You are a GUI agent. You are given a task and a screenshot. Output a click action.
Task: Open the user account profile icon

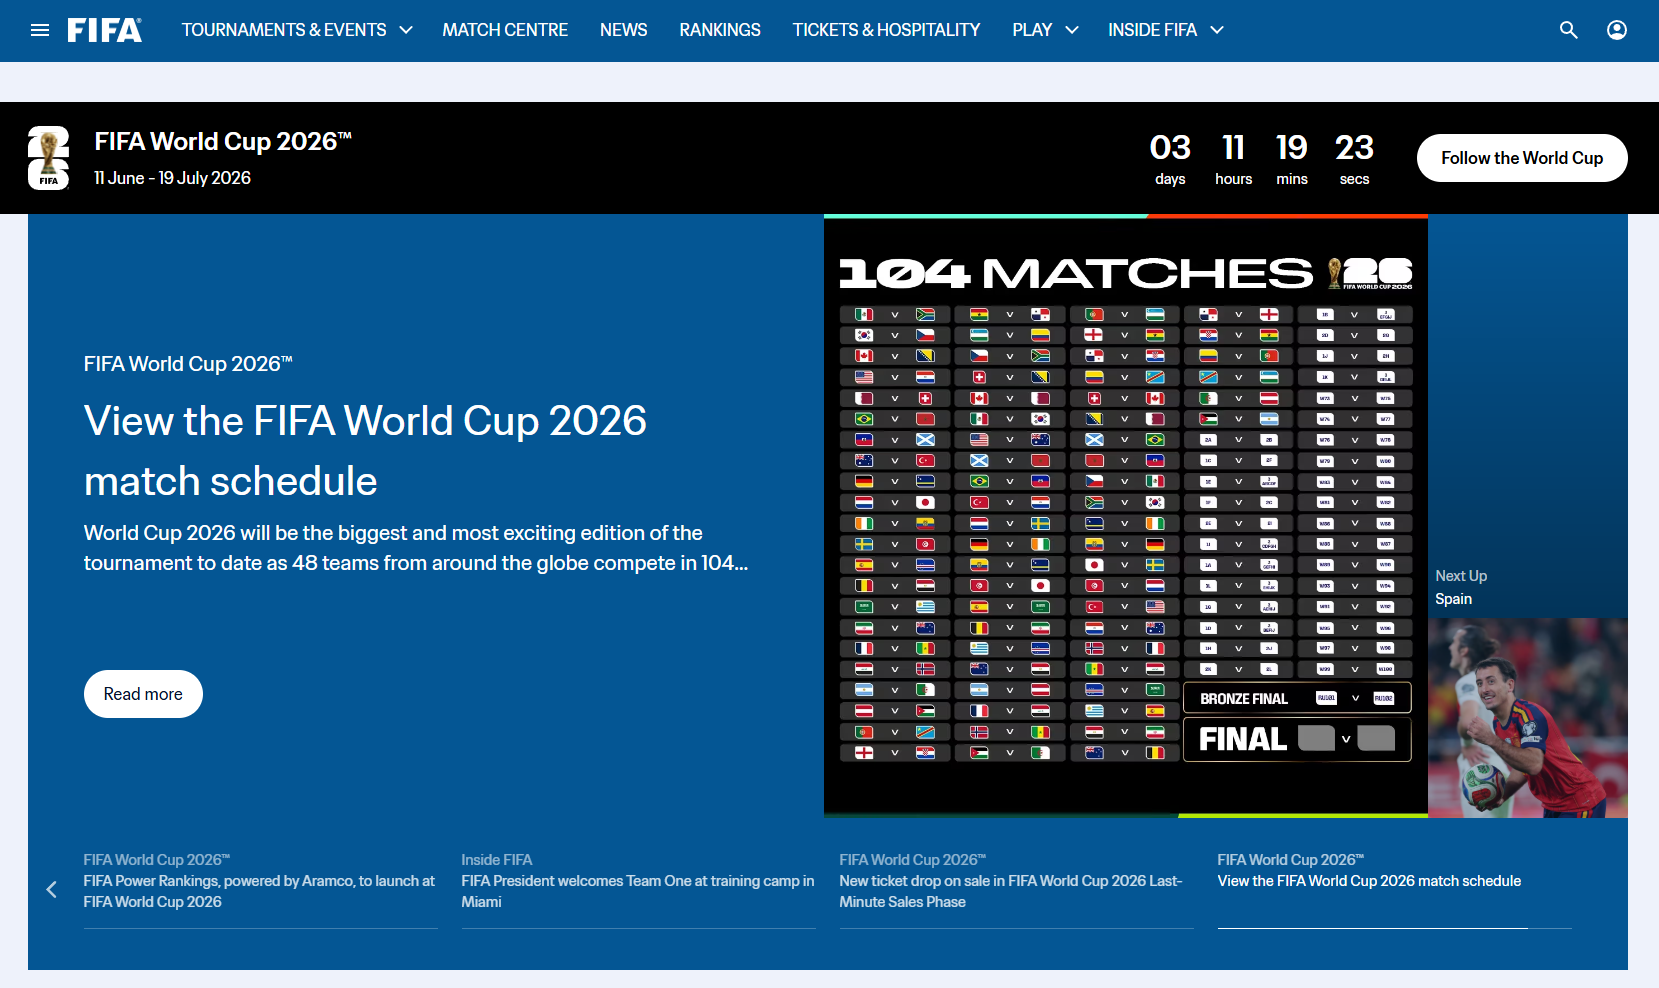click(1617, 30)
